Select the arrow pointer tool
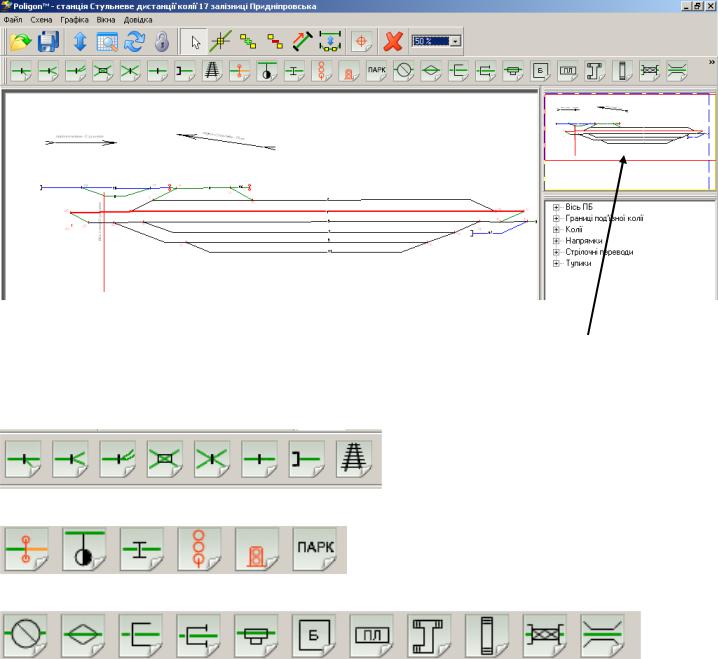The height and width of the screenshot is (659, 718). [196, 42]
